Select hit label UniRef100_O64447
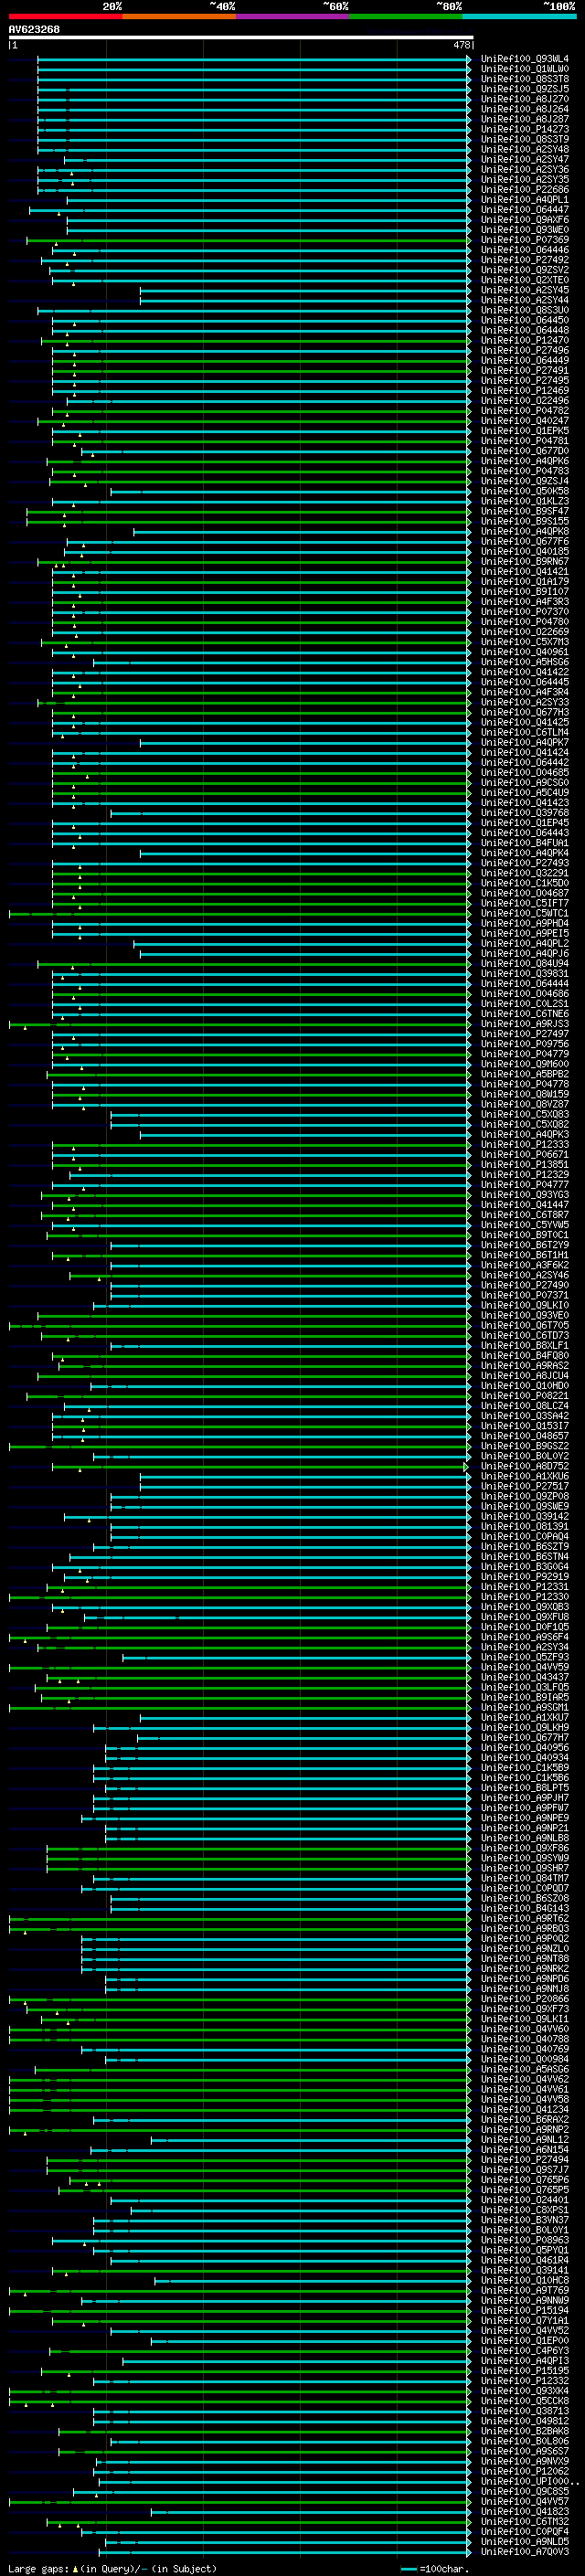 (x=525, y=210)
